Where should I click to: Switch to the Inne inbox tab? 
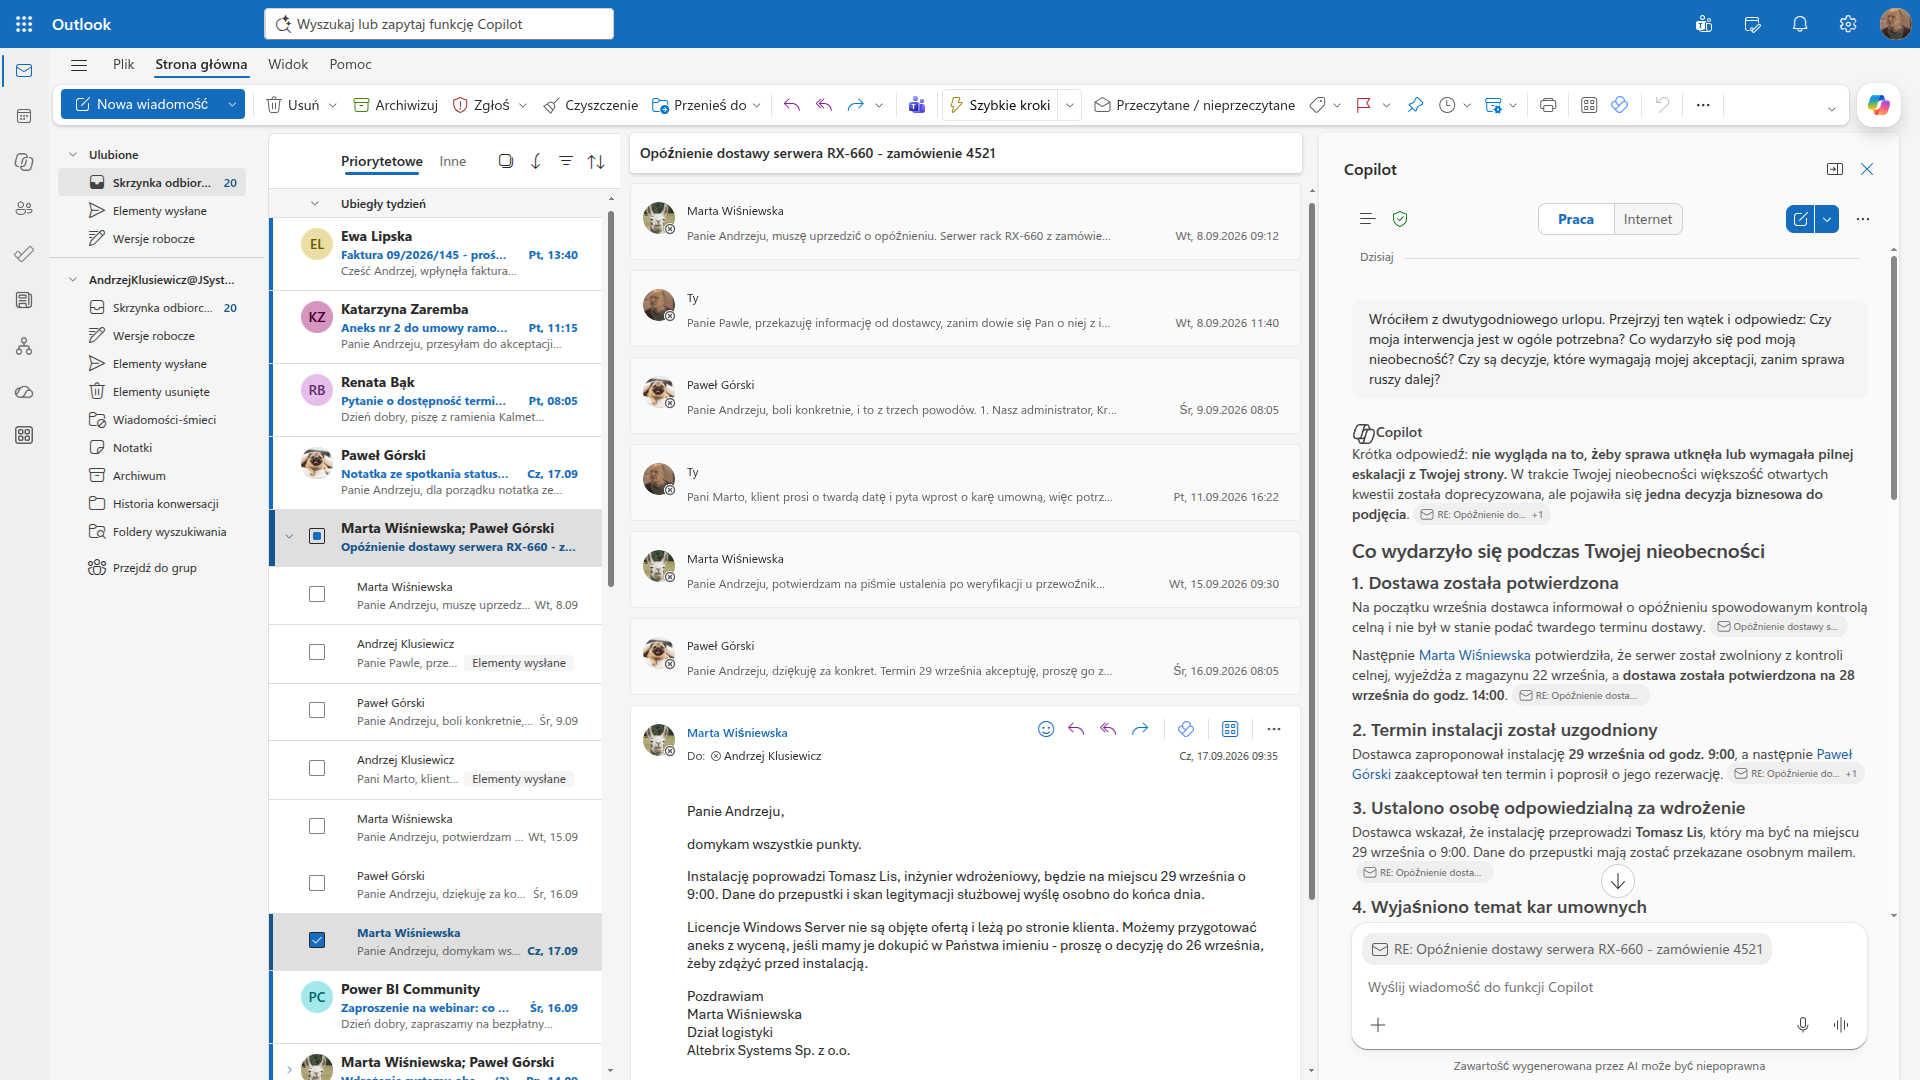(x=453, y=161)
